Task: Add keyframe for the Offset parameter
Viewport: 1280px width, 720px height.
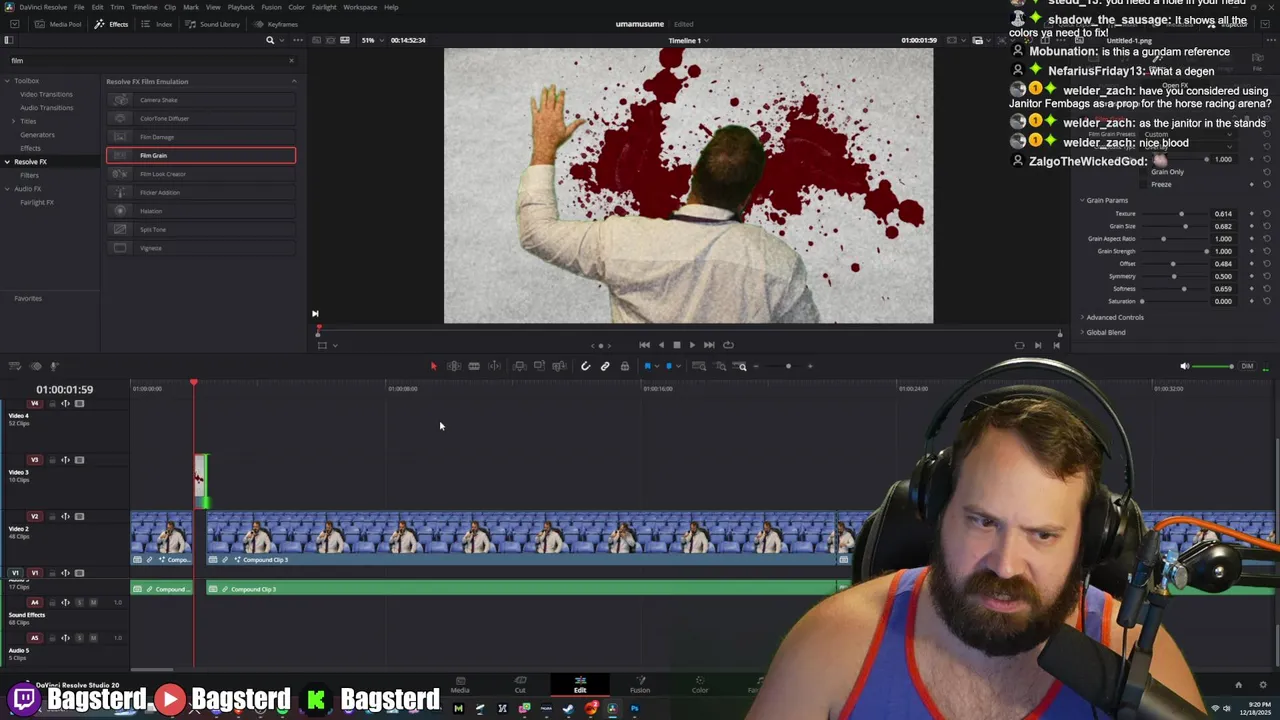Action: [1252, 264]
